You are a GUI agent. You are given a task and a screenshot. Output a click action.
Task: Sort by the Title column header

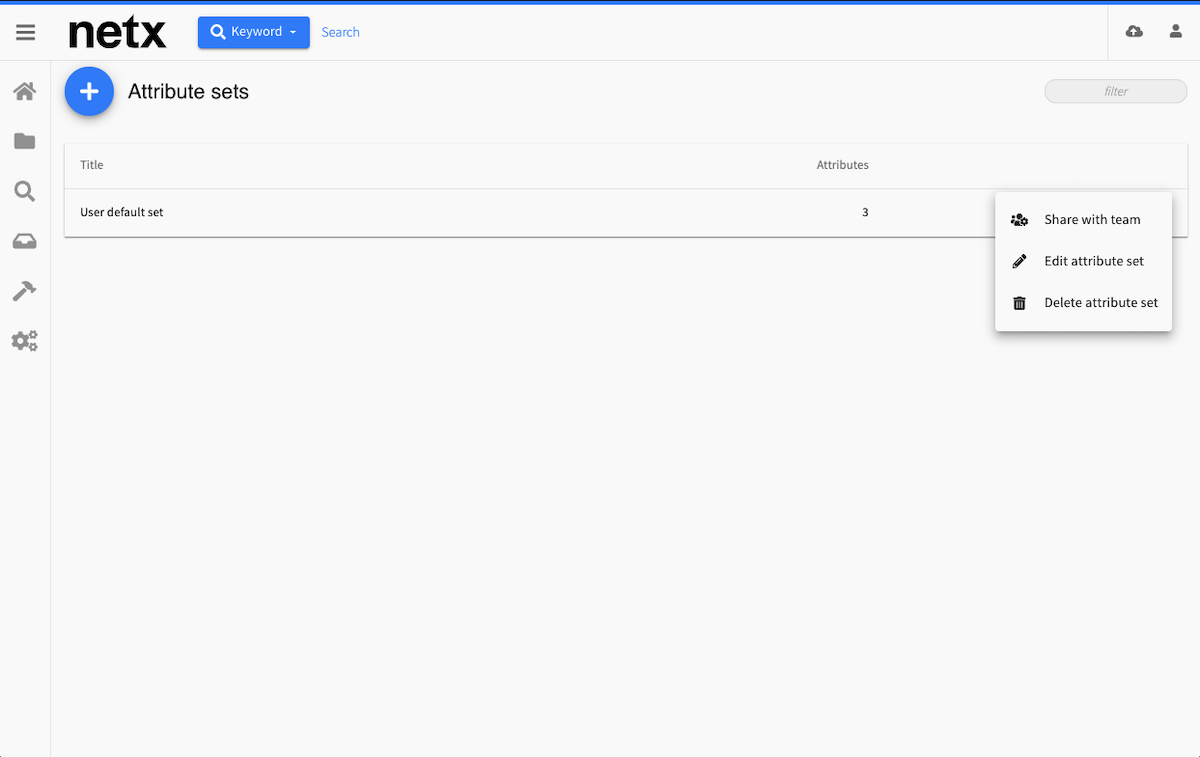pos(92,165)
